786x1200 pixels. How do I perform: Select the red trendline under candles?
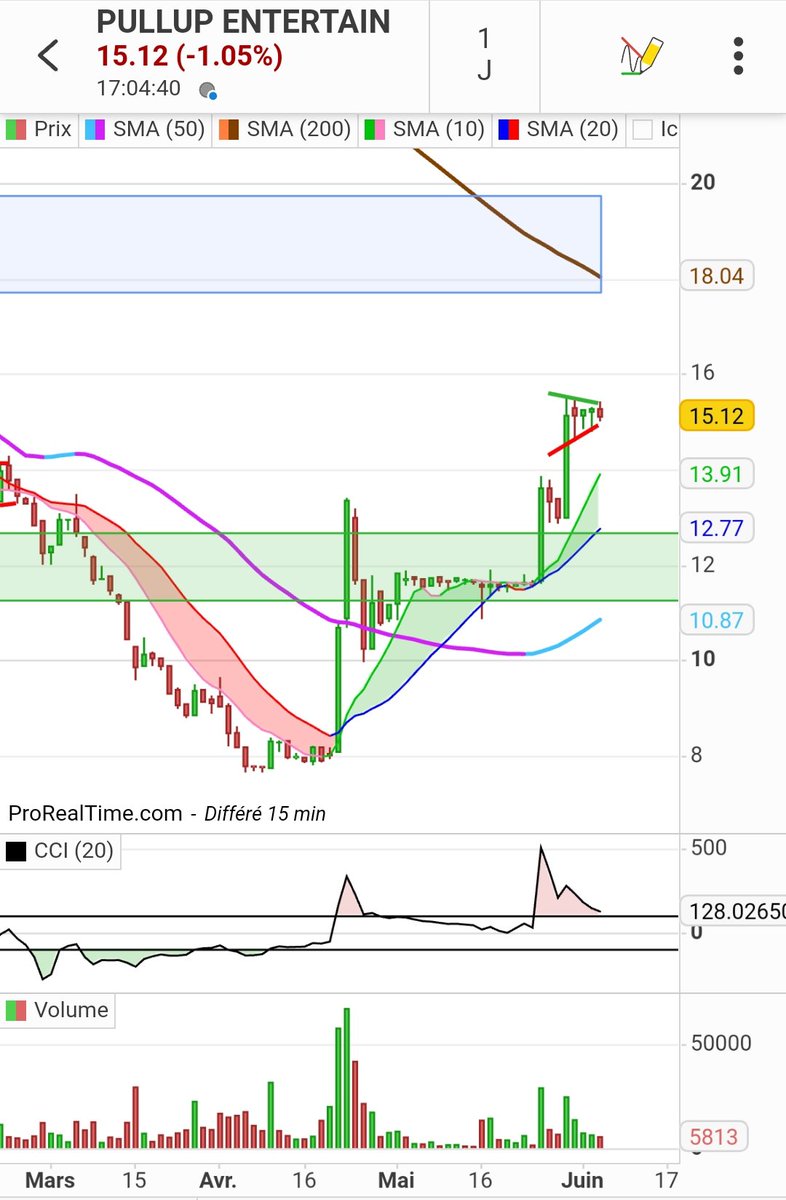[x=573, y=439]
